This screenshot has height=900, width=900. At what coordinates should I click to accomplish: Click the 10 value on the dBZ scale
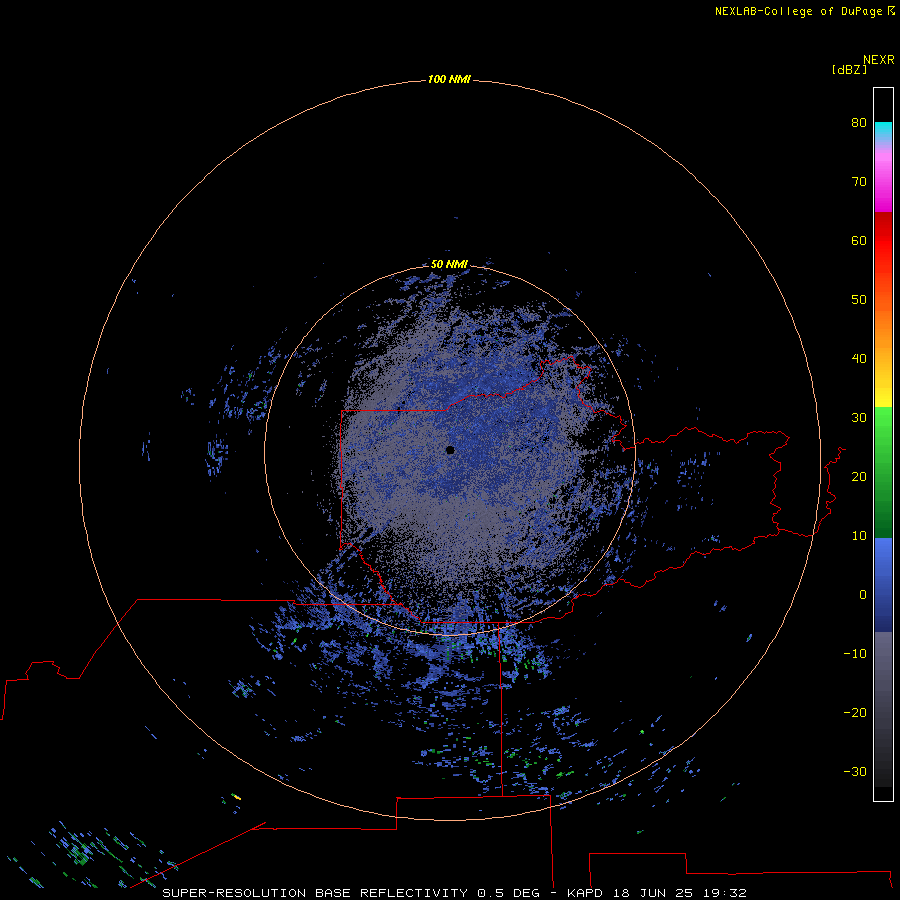pos(859,536)
